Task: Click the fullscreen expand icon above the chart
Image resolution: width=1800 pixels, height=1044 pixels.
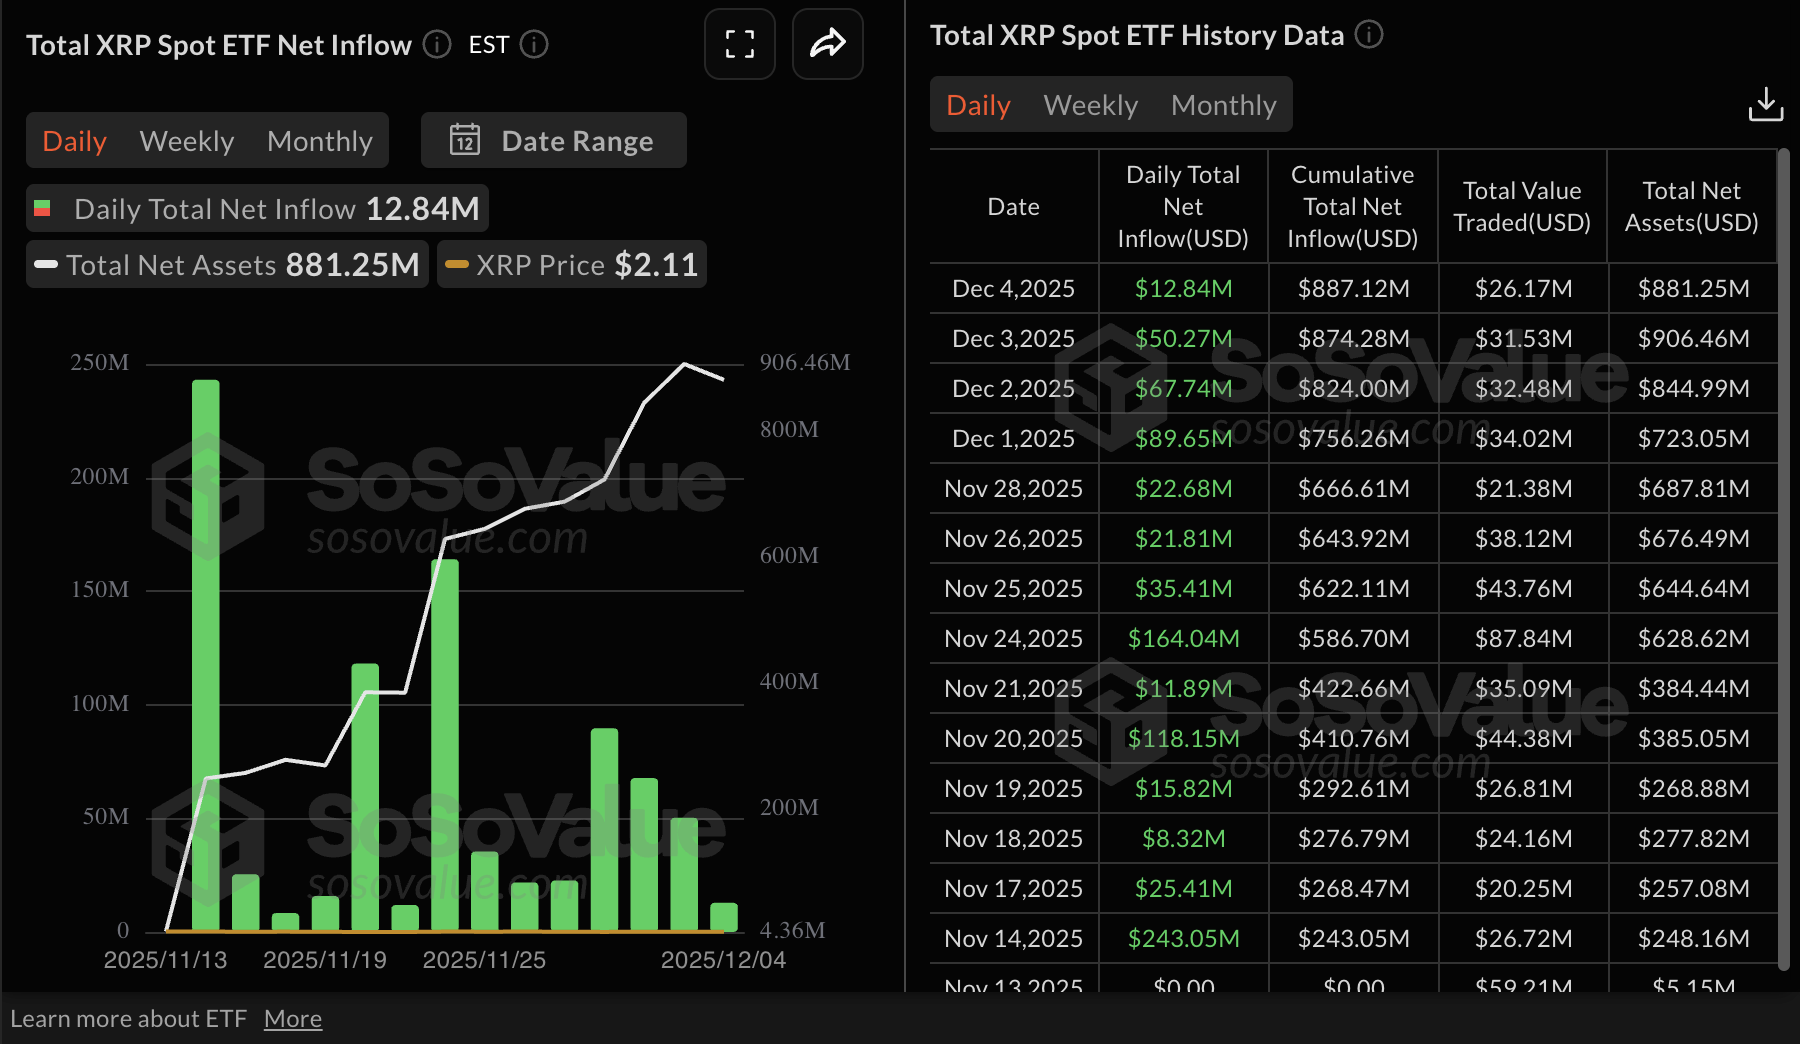Action: [x=739, y=44]
